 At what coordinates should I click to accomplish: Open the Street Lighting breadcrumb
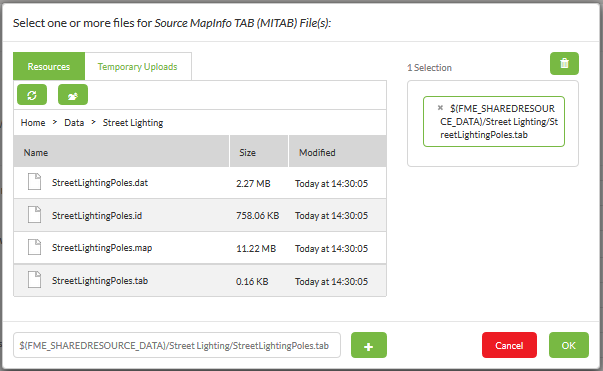[133, 123]
